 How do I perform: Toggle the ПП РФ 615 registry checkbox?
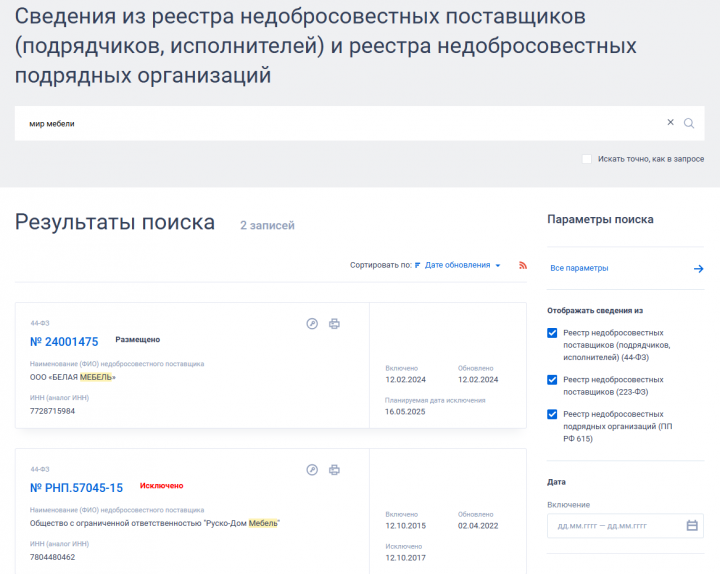coord(552,414)
